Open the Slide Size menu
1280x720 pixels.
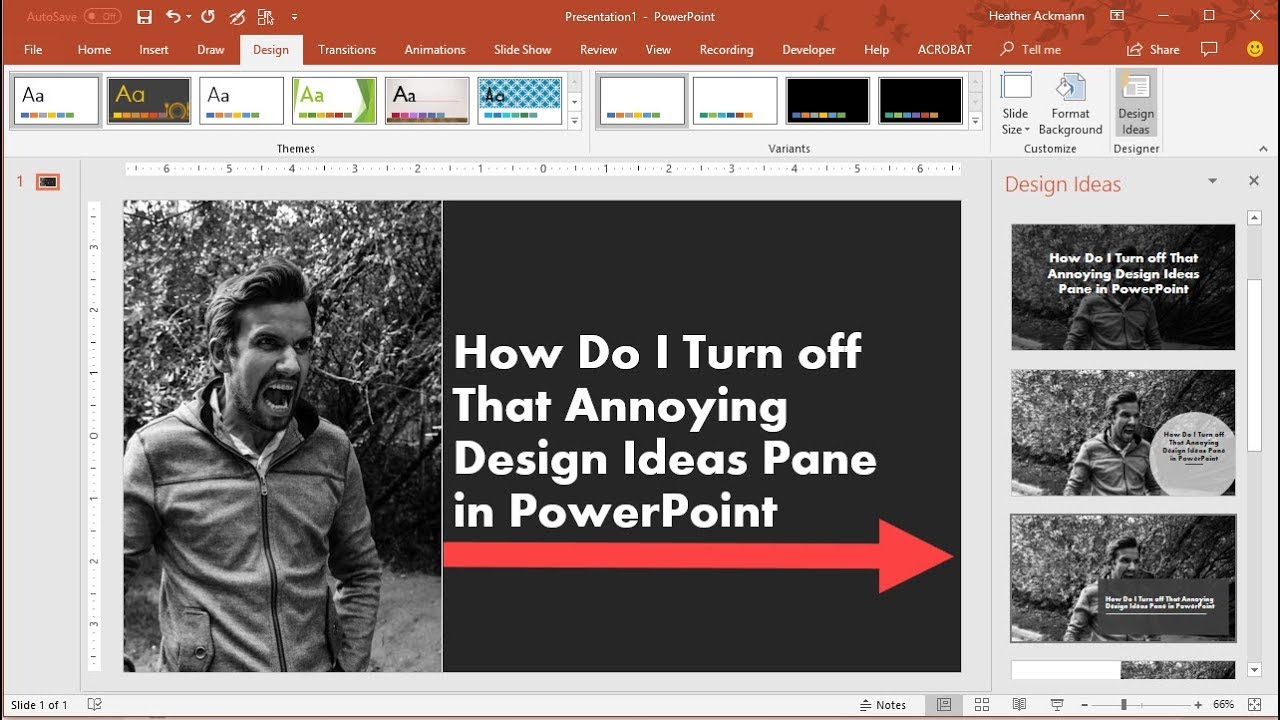[x=1015, y=104]
